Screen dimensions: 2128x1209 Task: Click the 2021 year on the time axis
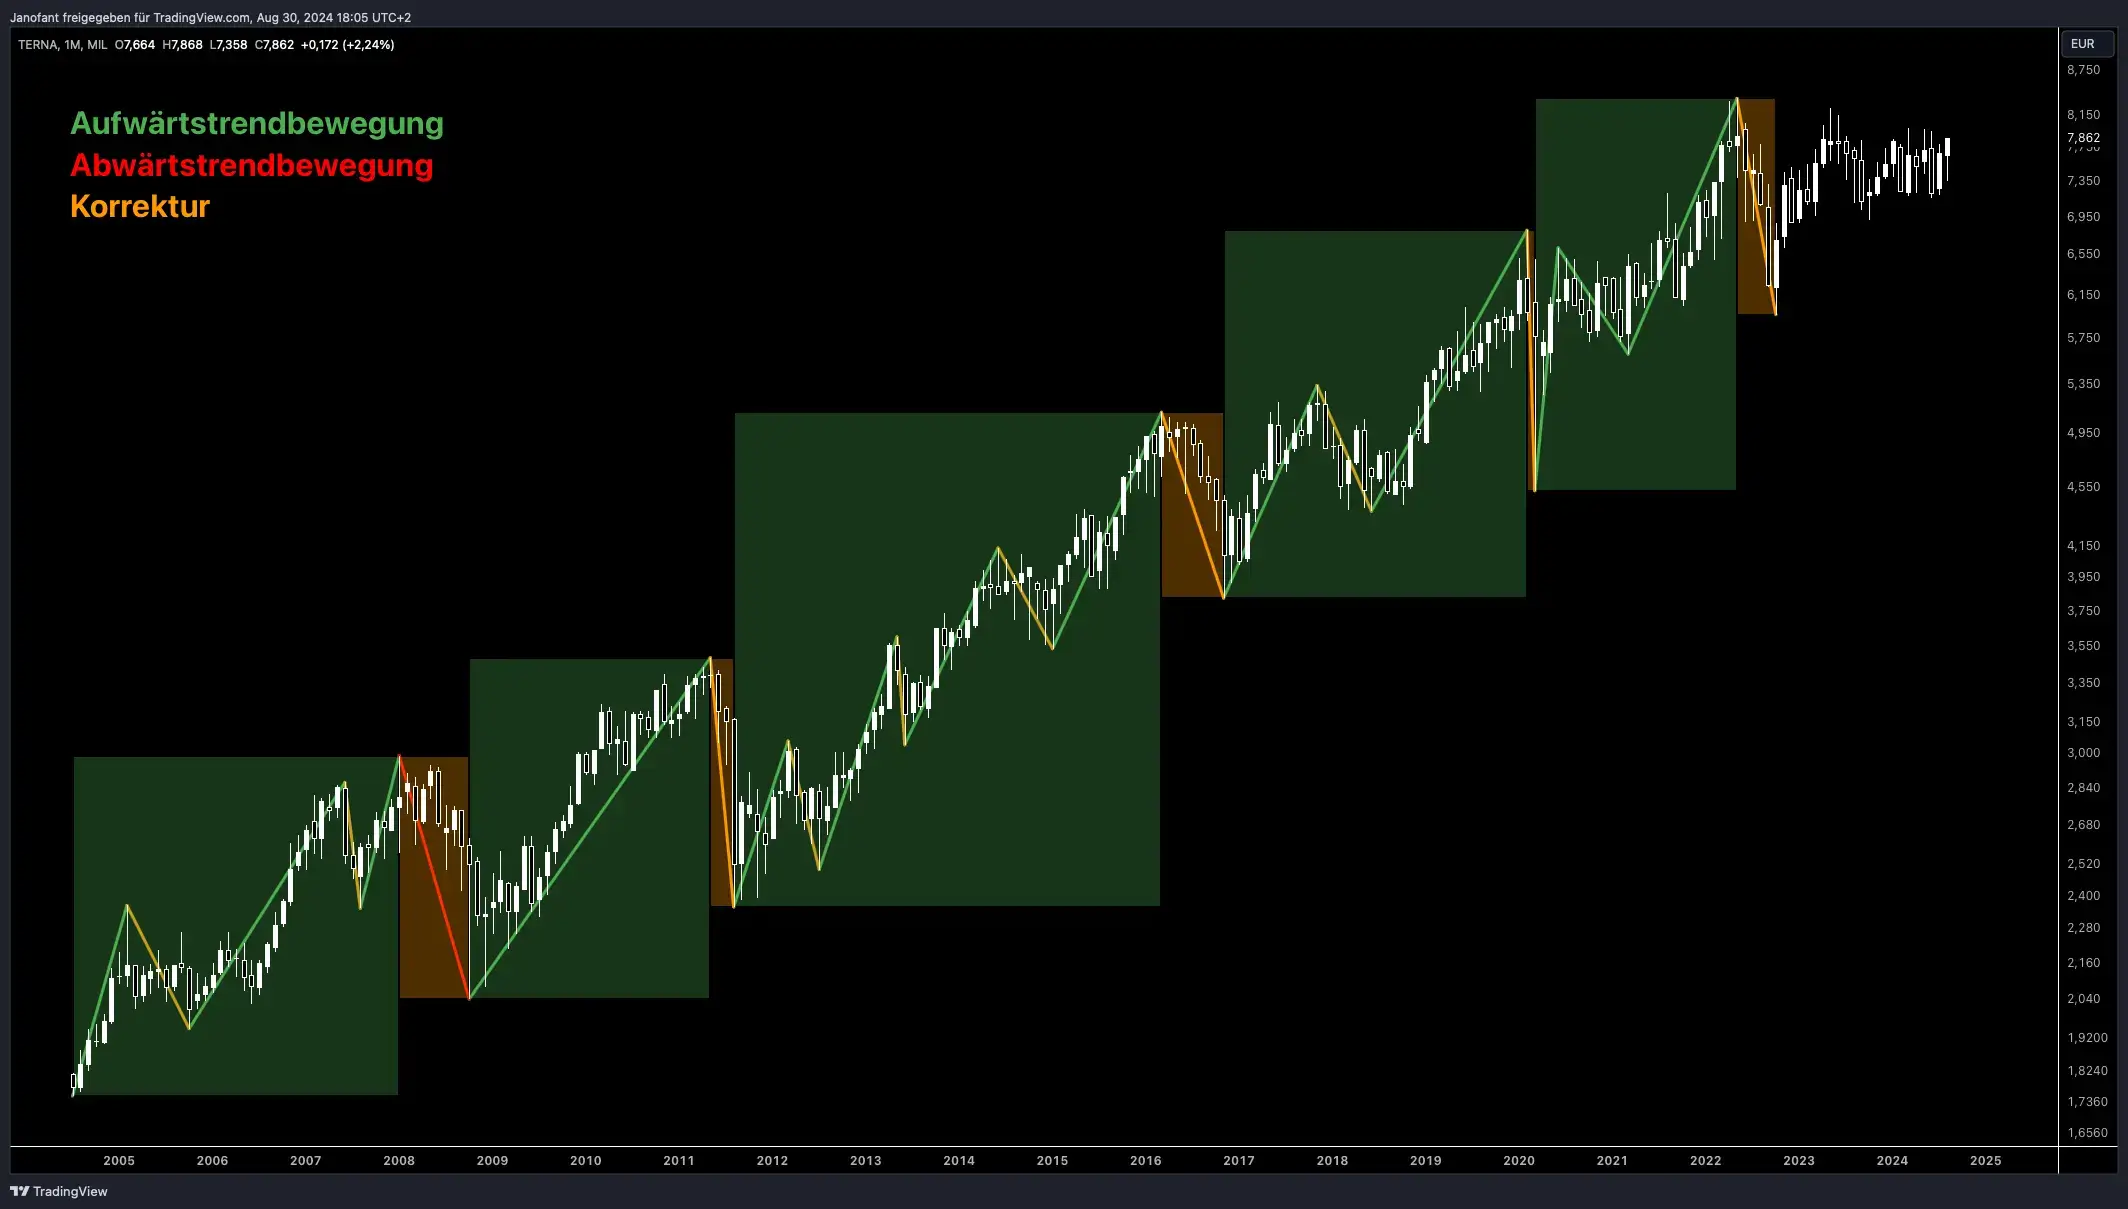pyautogui.click(x=1612, y=1161)
